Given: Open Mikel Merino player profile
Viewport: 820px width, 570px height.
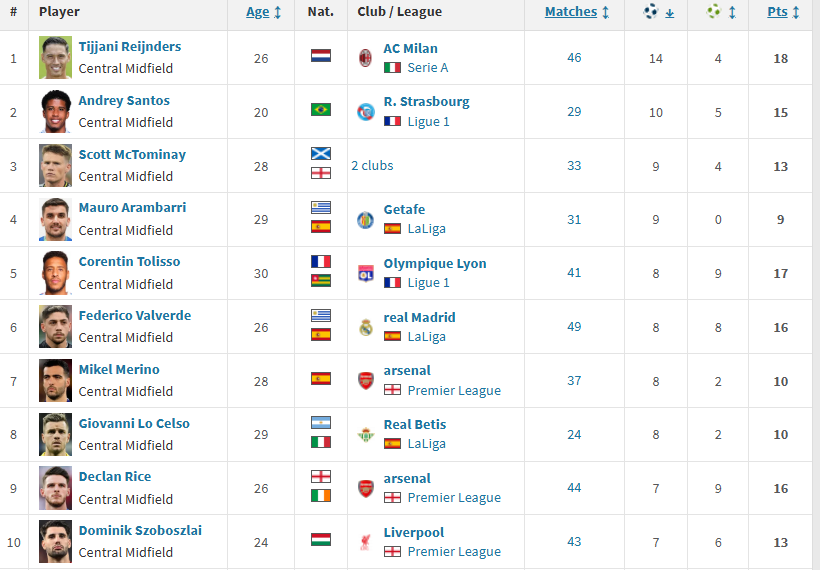Looking at the screenshot, I should pos(119,369).
